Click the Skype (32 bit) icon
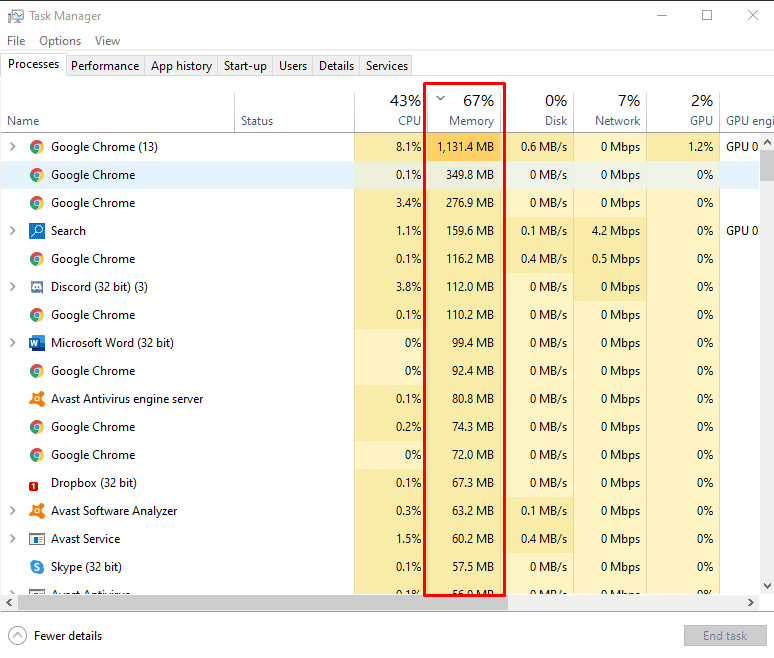The width and height of the screenshot is (774, 658). coord(37,567)
